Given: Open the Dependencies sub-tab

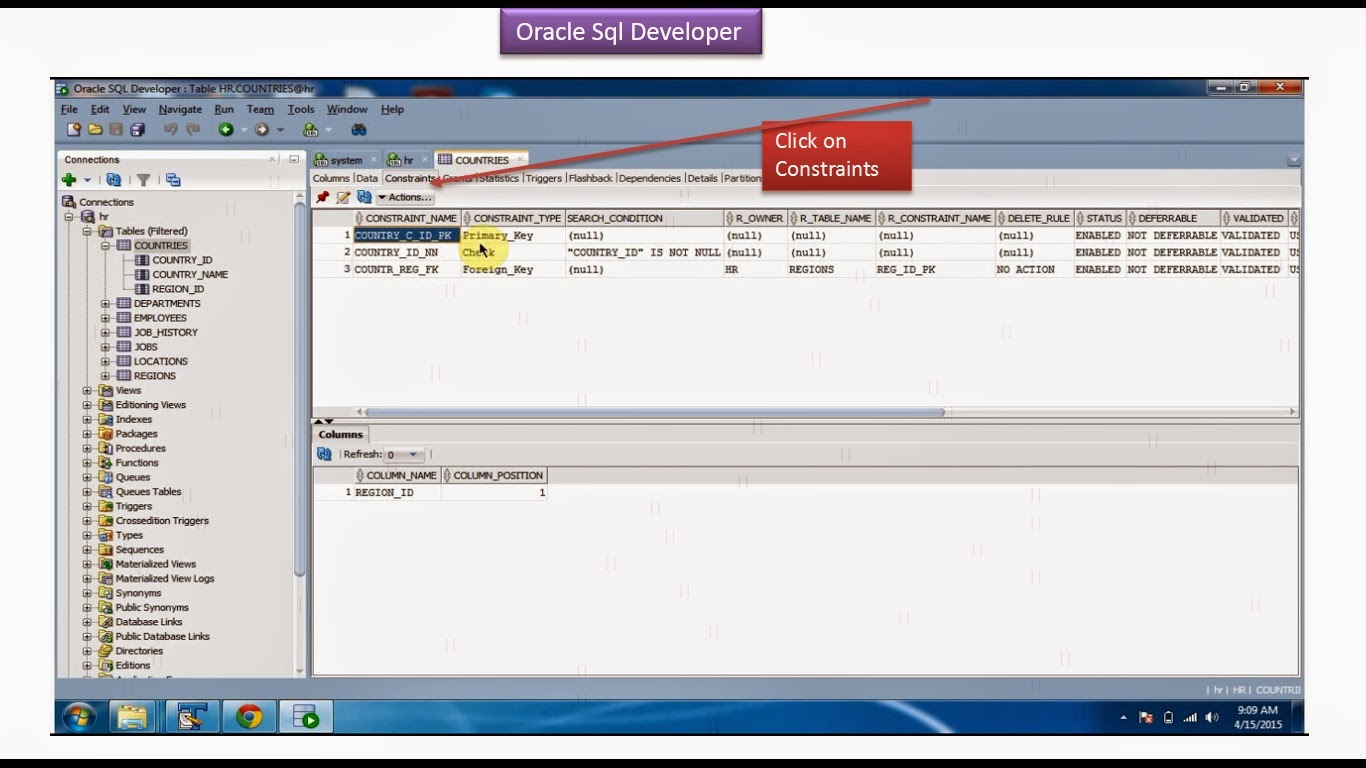Looking at the screenshot, I should [650, 178].
